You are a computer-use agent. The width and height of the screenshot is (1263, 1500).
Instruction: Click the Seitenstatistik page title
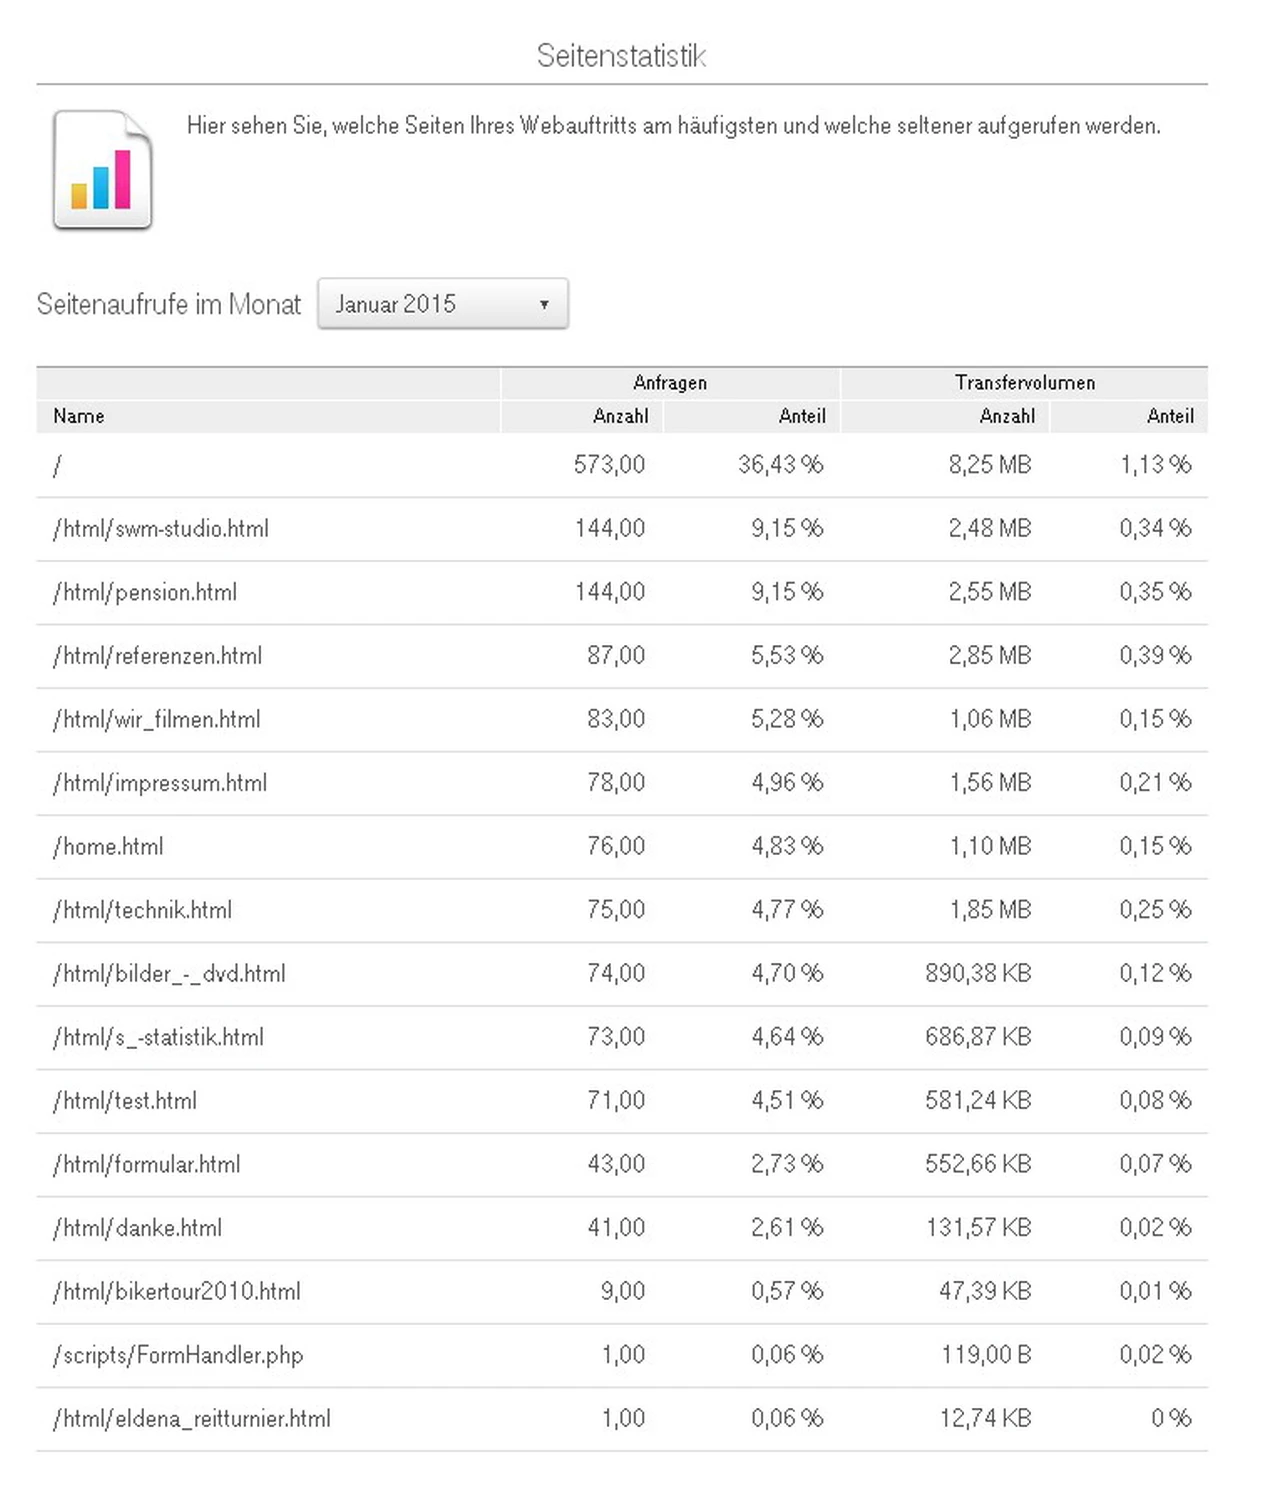tap(621, 57)
